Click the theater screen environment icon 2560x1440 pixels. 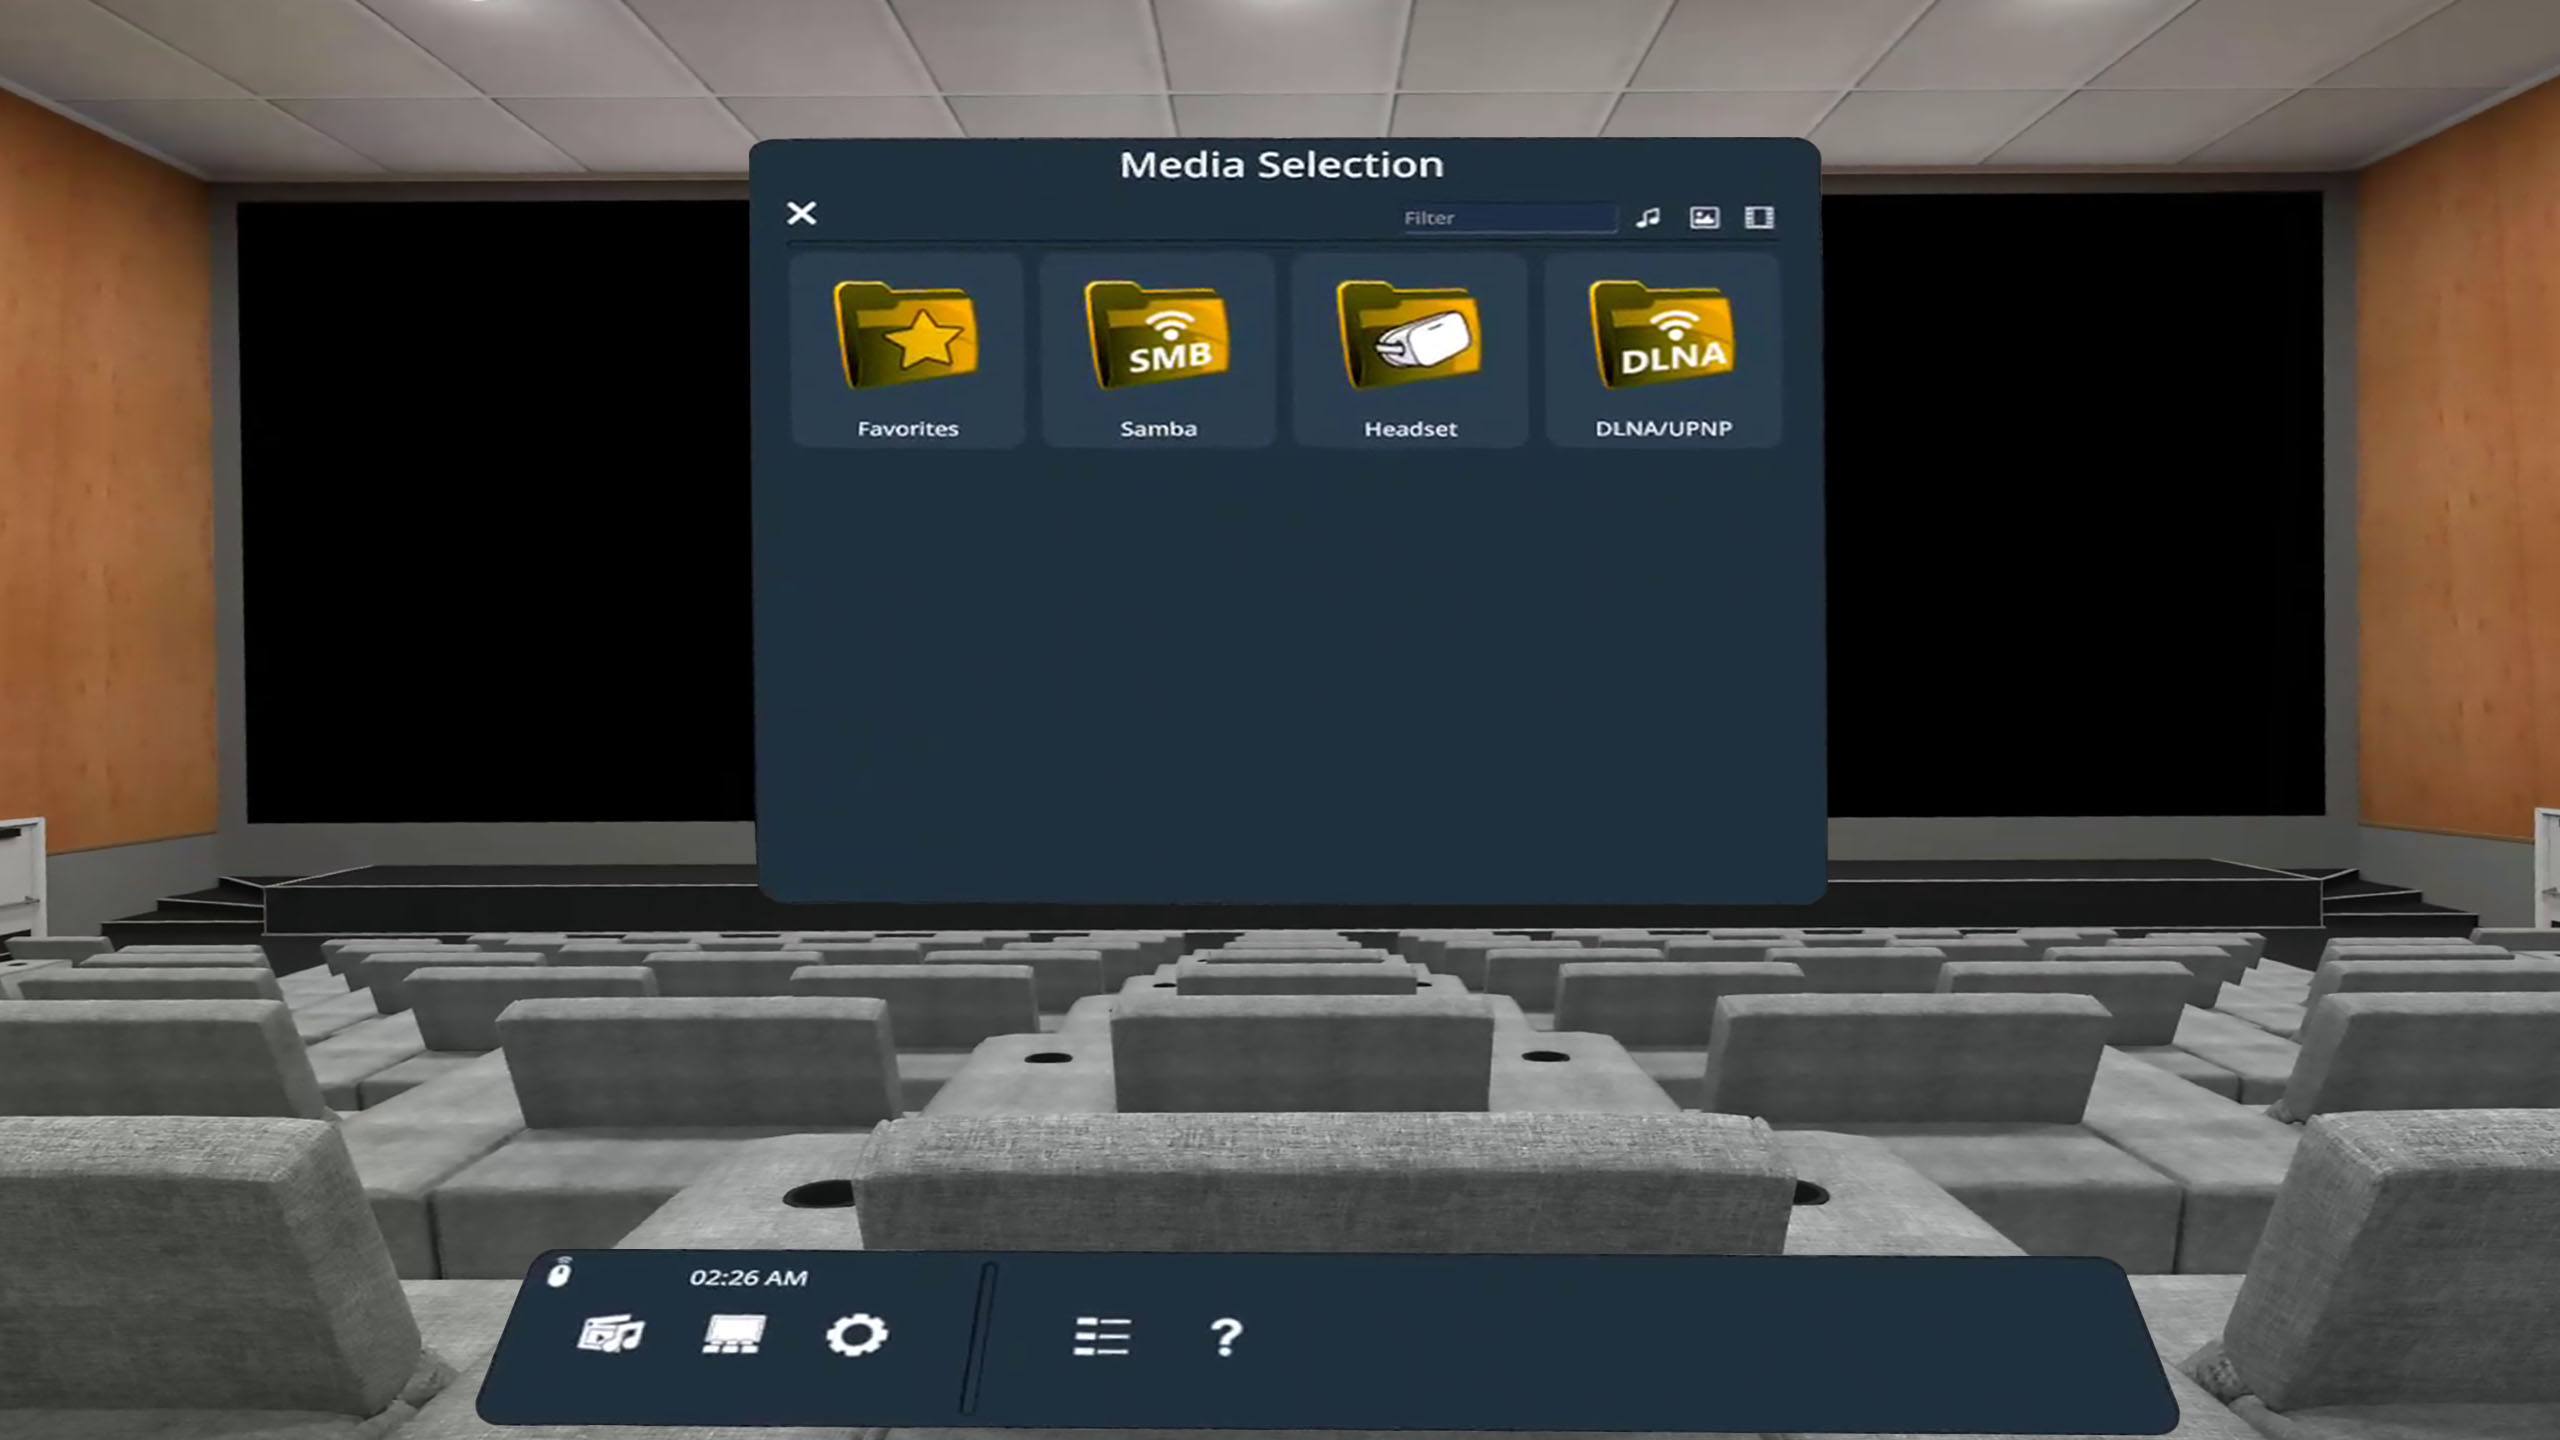point(733,1334)
